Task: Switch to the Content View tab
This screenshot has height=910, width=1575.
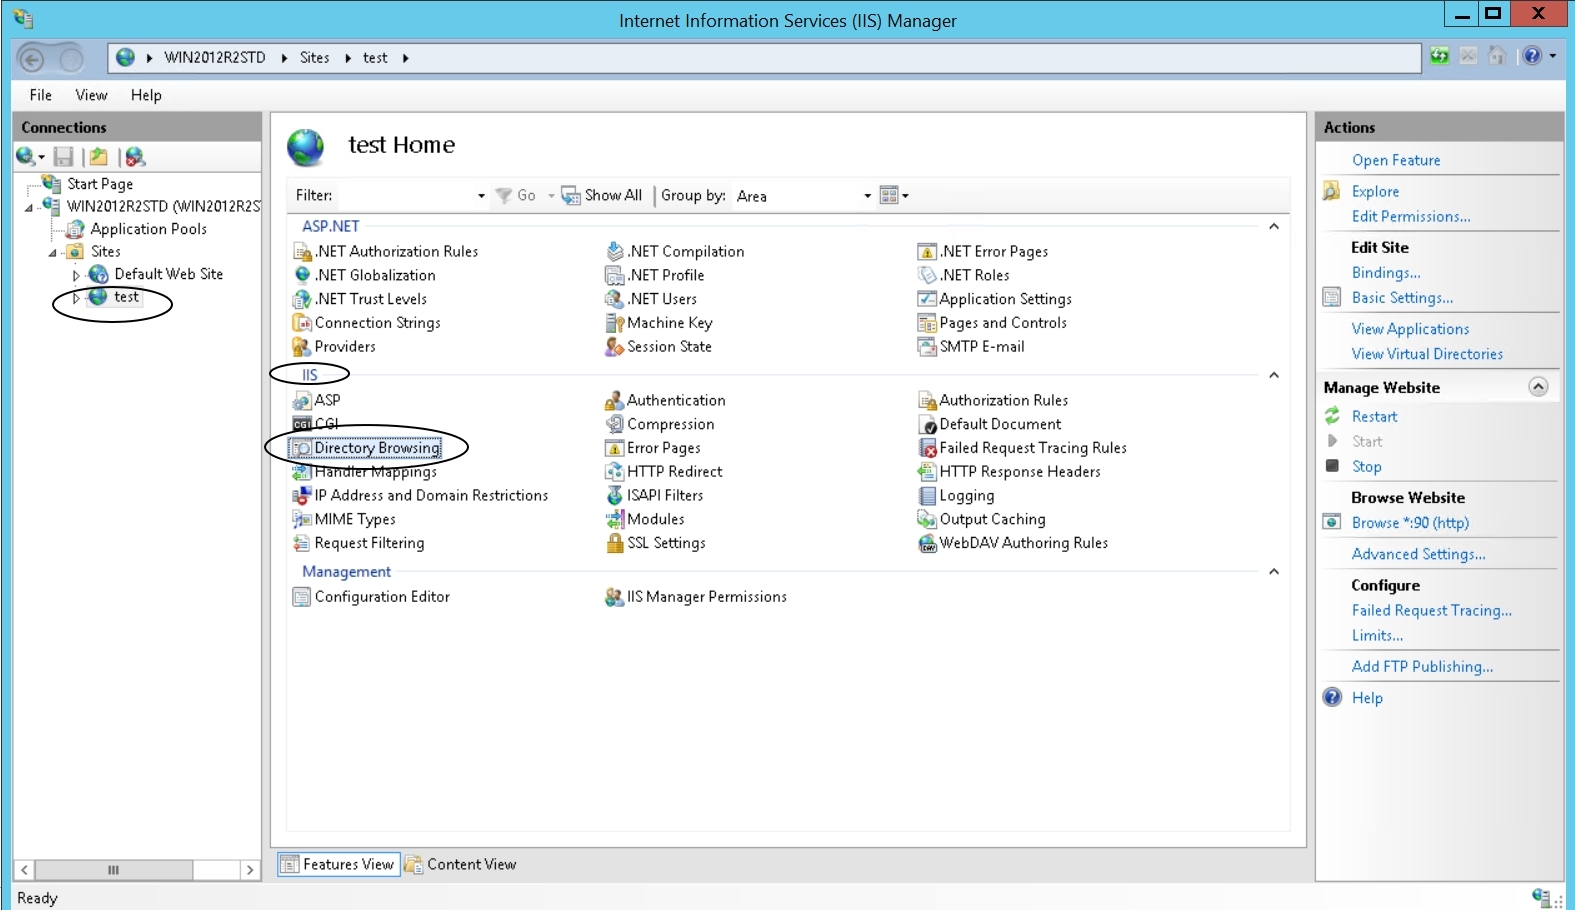Action: tap(461, 865)
